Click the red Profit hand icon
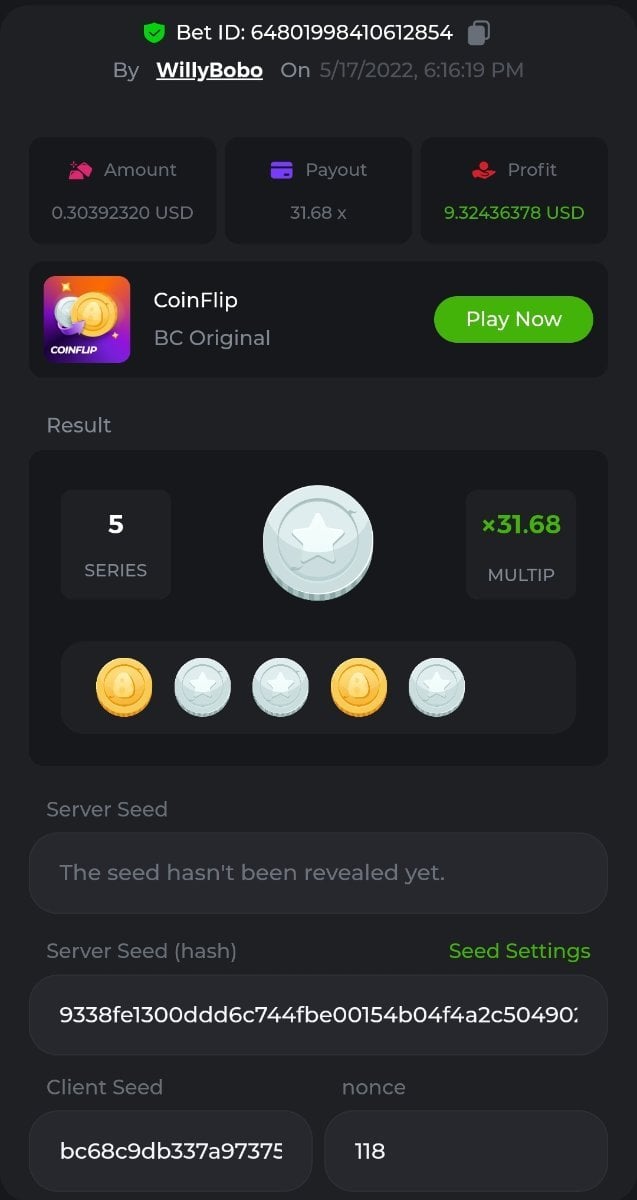Image resolution: width=637 pixels, height=1200 pixels. point(484,170)
